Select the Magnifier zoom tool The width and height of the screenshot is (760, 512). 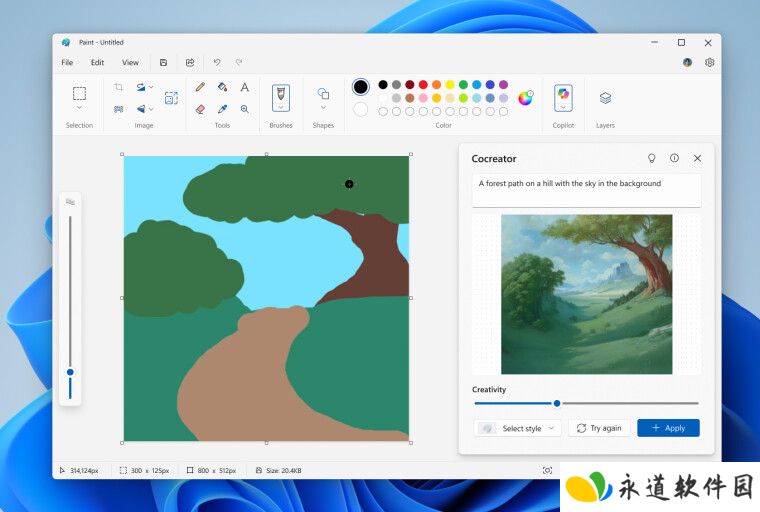click(x=245, y=109)
